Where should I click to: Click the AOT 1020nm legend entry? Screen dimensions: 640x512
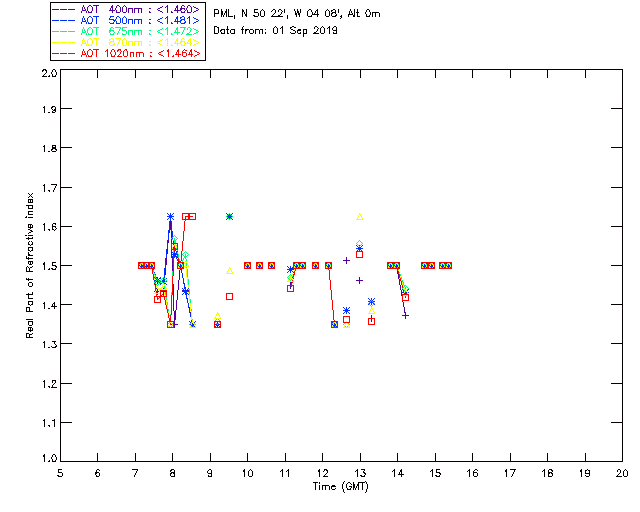tap(127, 53)
